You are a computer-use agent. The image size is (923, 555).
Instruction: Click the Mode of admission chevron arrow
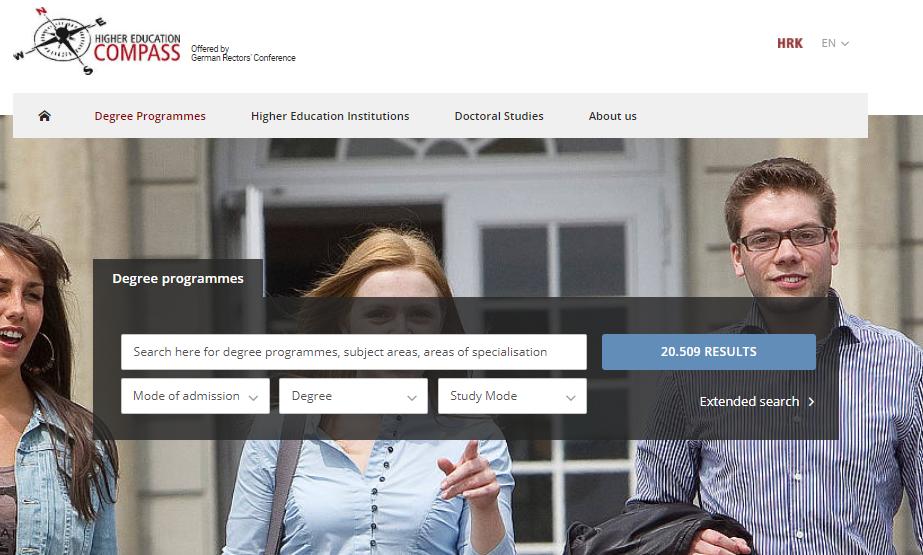click(x=253, y=397)
